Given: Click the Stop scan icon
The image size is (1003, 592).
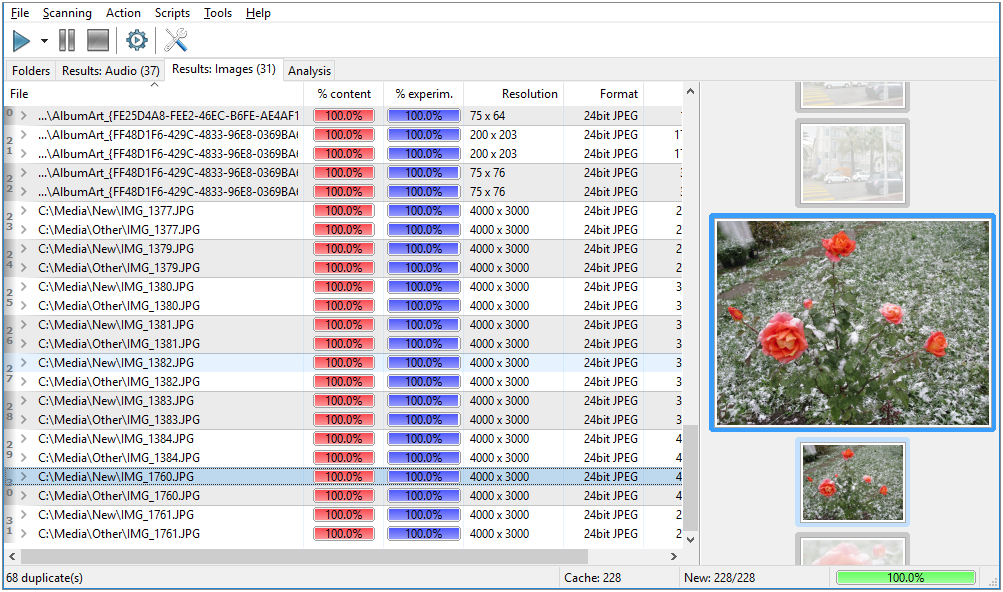Looking at the screenshot, I should (97, 41).
